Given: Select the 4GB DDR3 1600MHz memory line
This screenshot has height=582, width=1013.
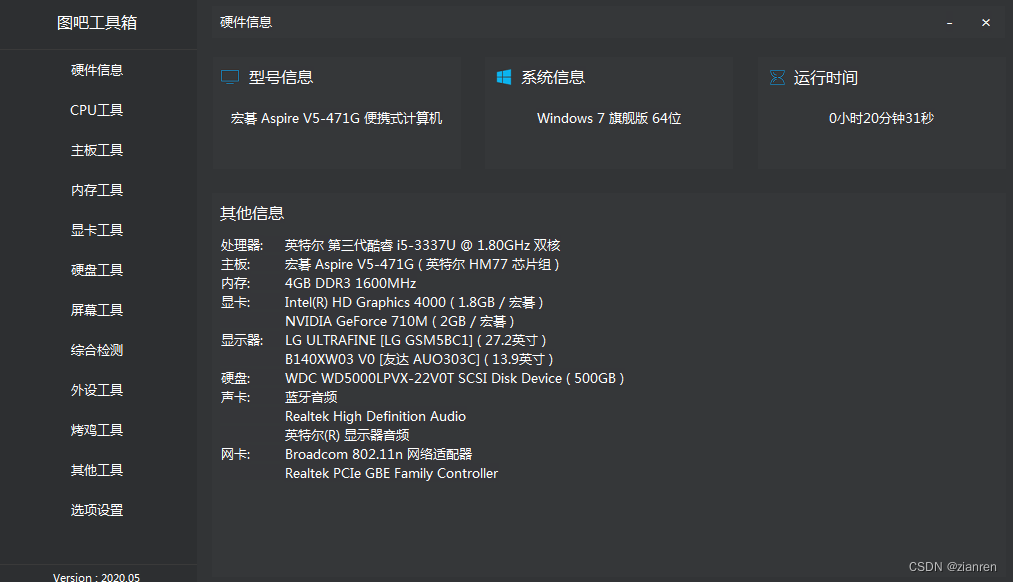Looking at the screenshot, I should (350, 284).
